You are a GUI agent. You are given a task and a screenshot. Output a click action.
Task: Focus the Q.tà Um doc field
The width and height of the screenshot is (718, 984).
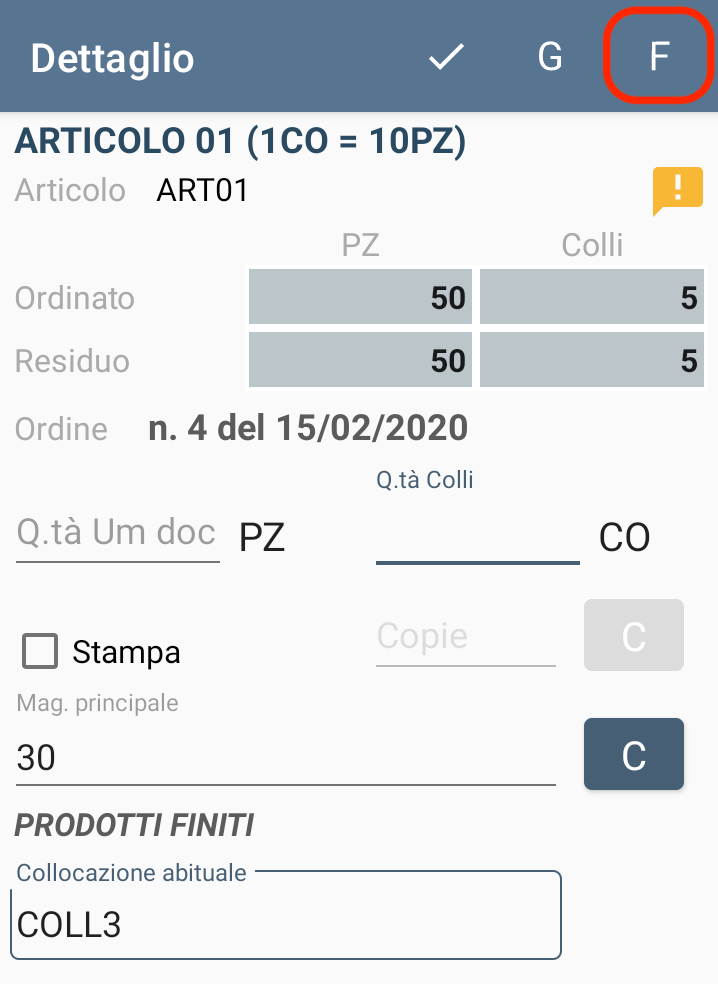117,535
